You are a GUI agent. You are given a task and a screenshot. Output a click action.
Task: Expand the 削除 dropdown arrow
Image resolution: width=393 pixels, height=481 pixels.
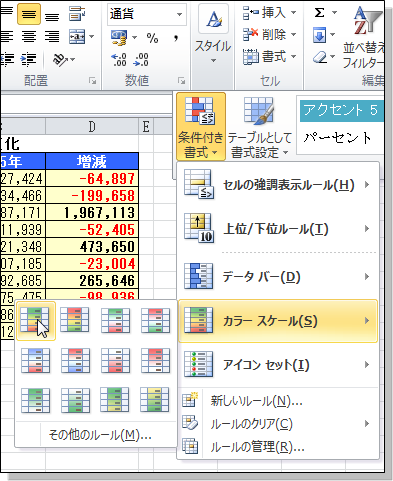(294, 34)
